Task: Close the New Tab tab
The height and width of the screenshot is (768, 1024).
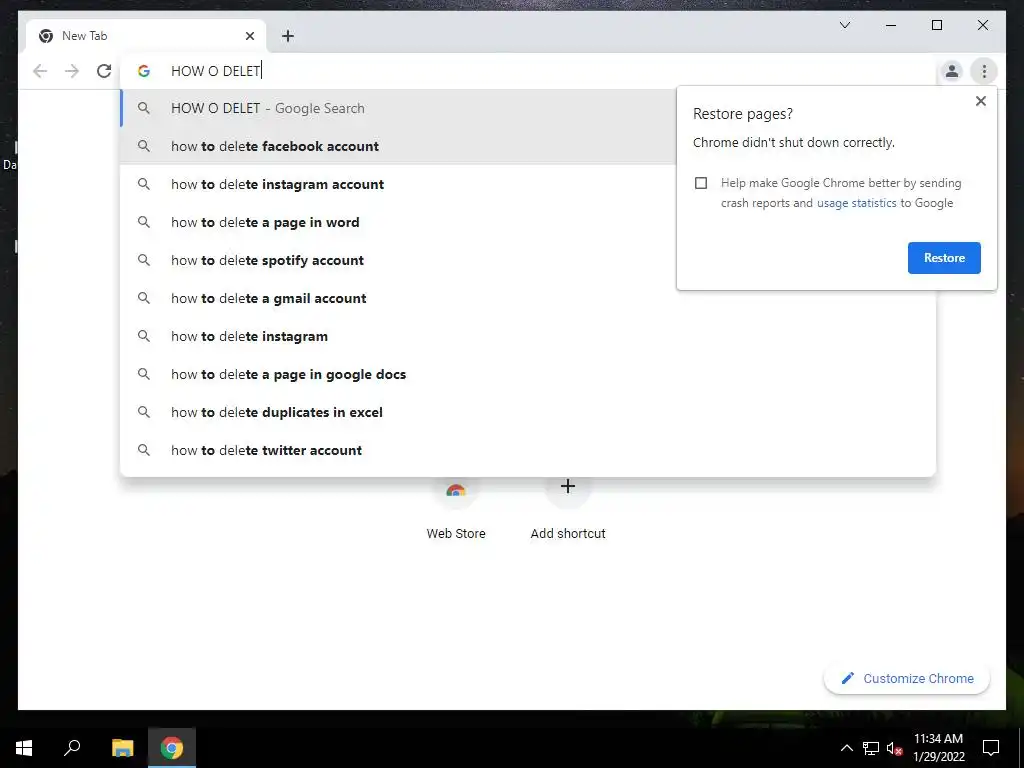Action: [x=250, y=36]
